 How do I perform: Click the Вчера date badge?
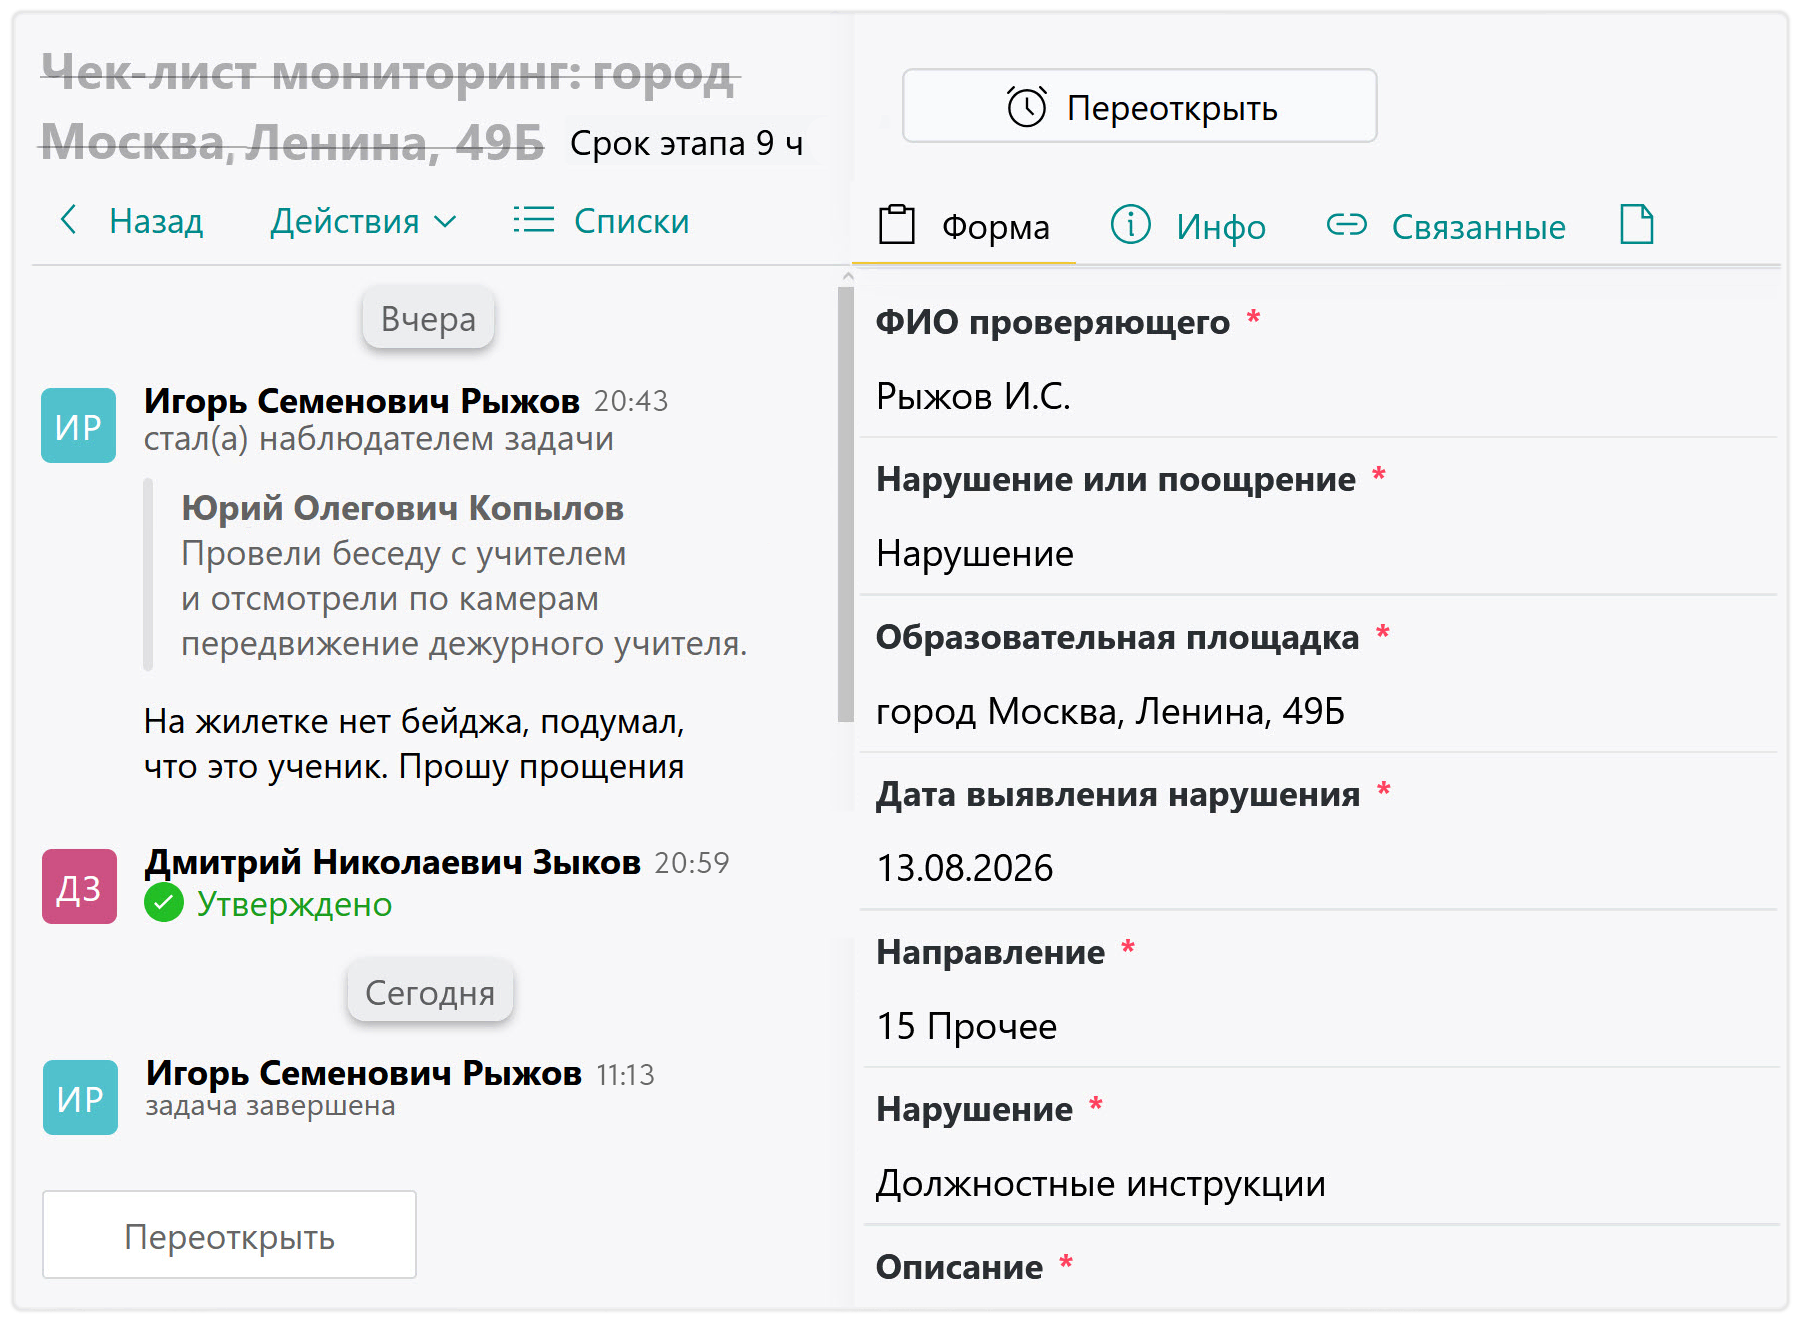coord(428,318)
